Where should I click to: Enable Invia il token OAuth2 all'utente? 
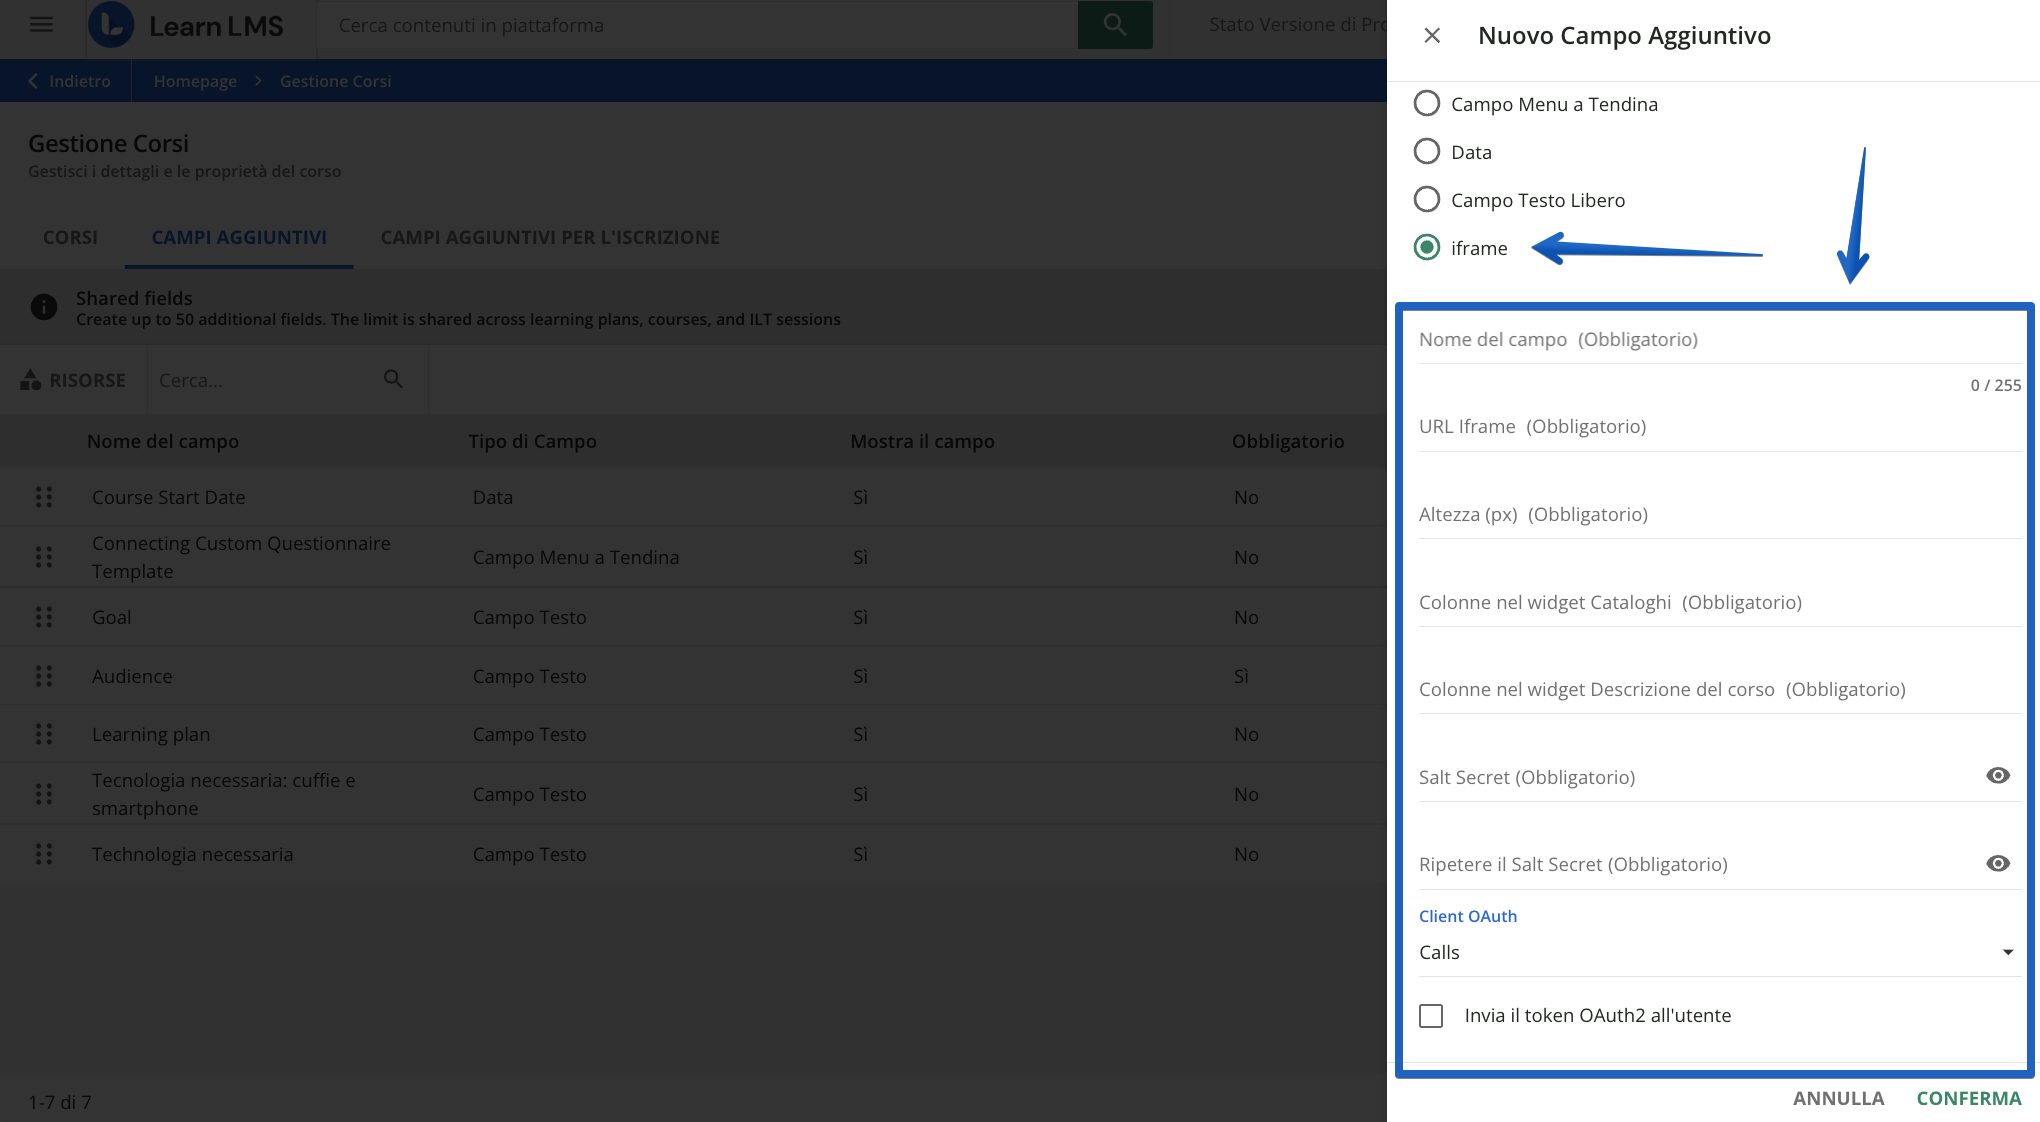(1431, 1016)
